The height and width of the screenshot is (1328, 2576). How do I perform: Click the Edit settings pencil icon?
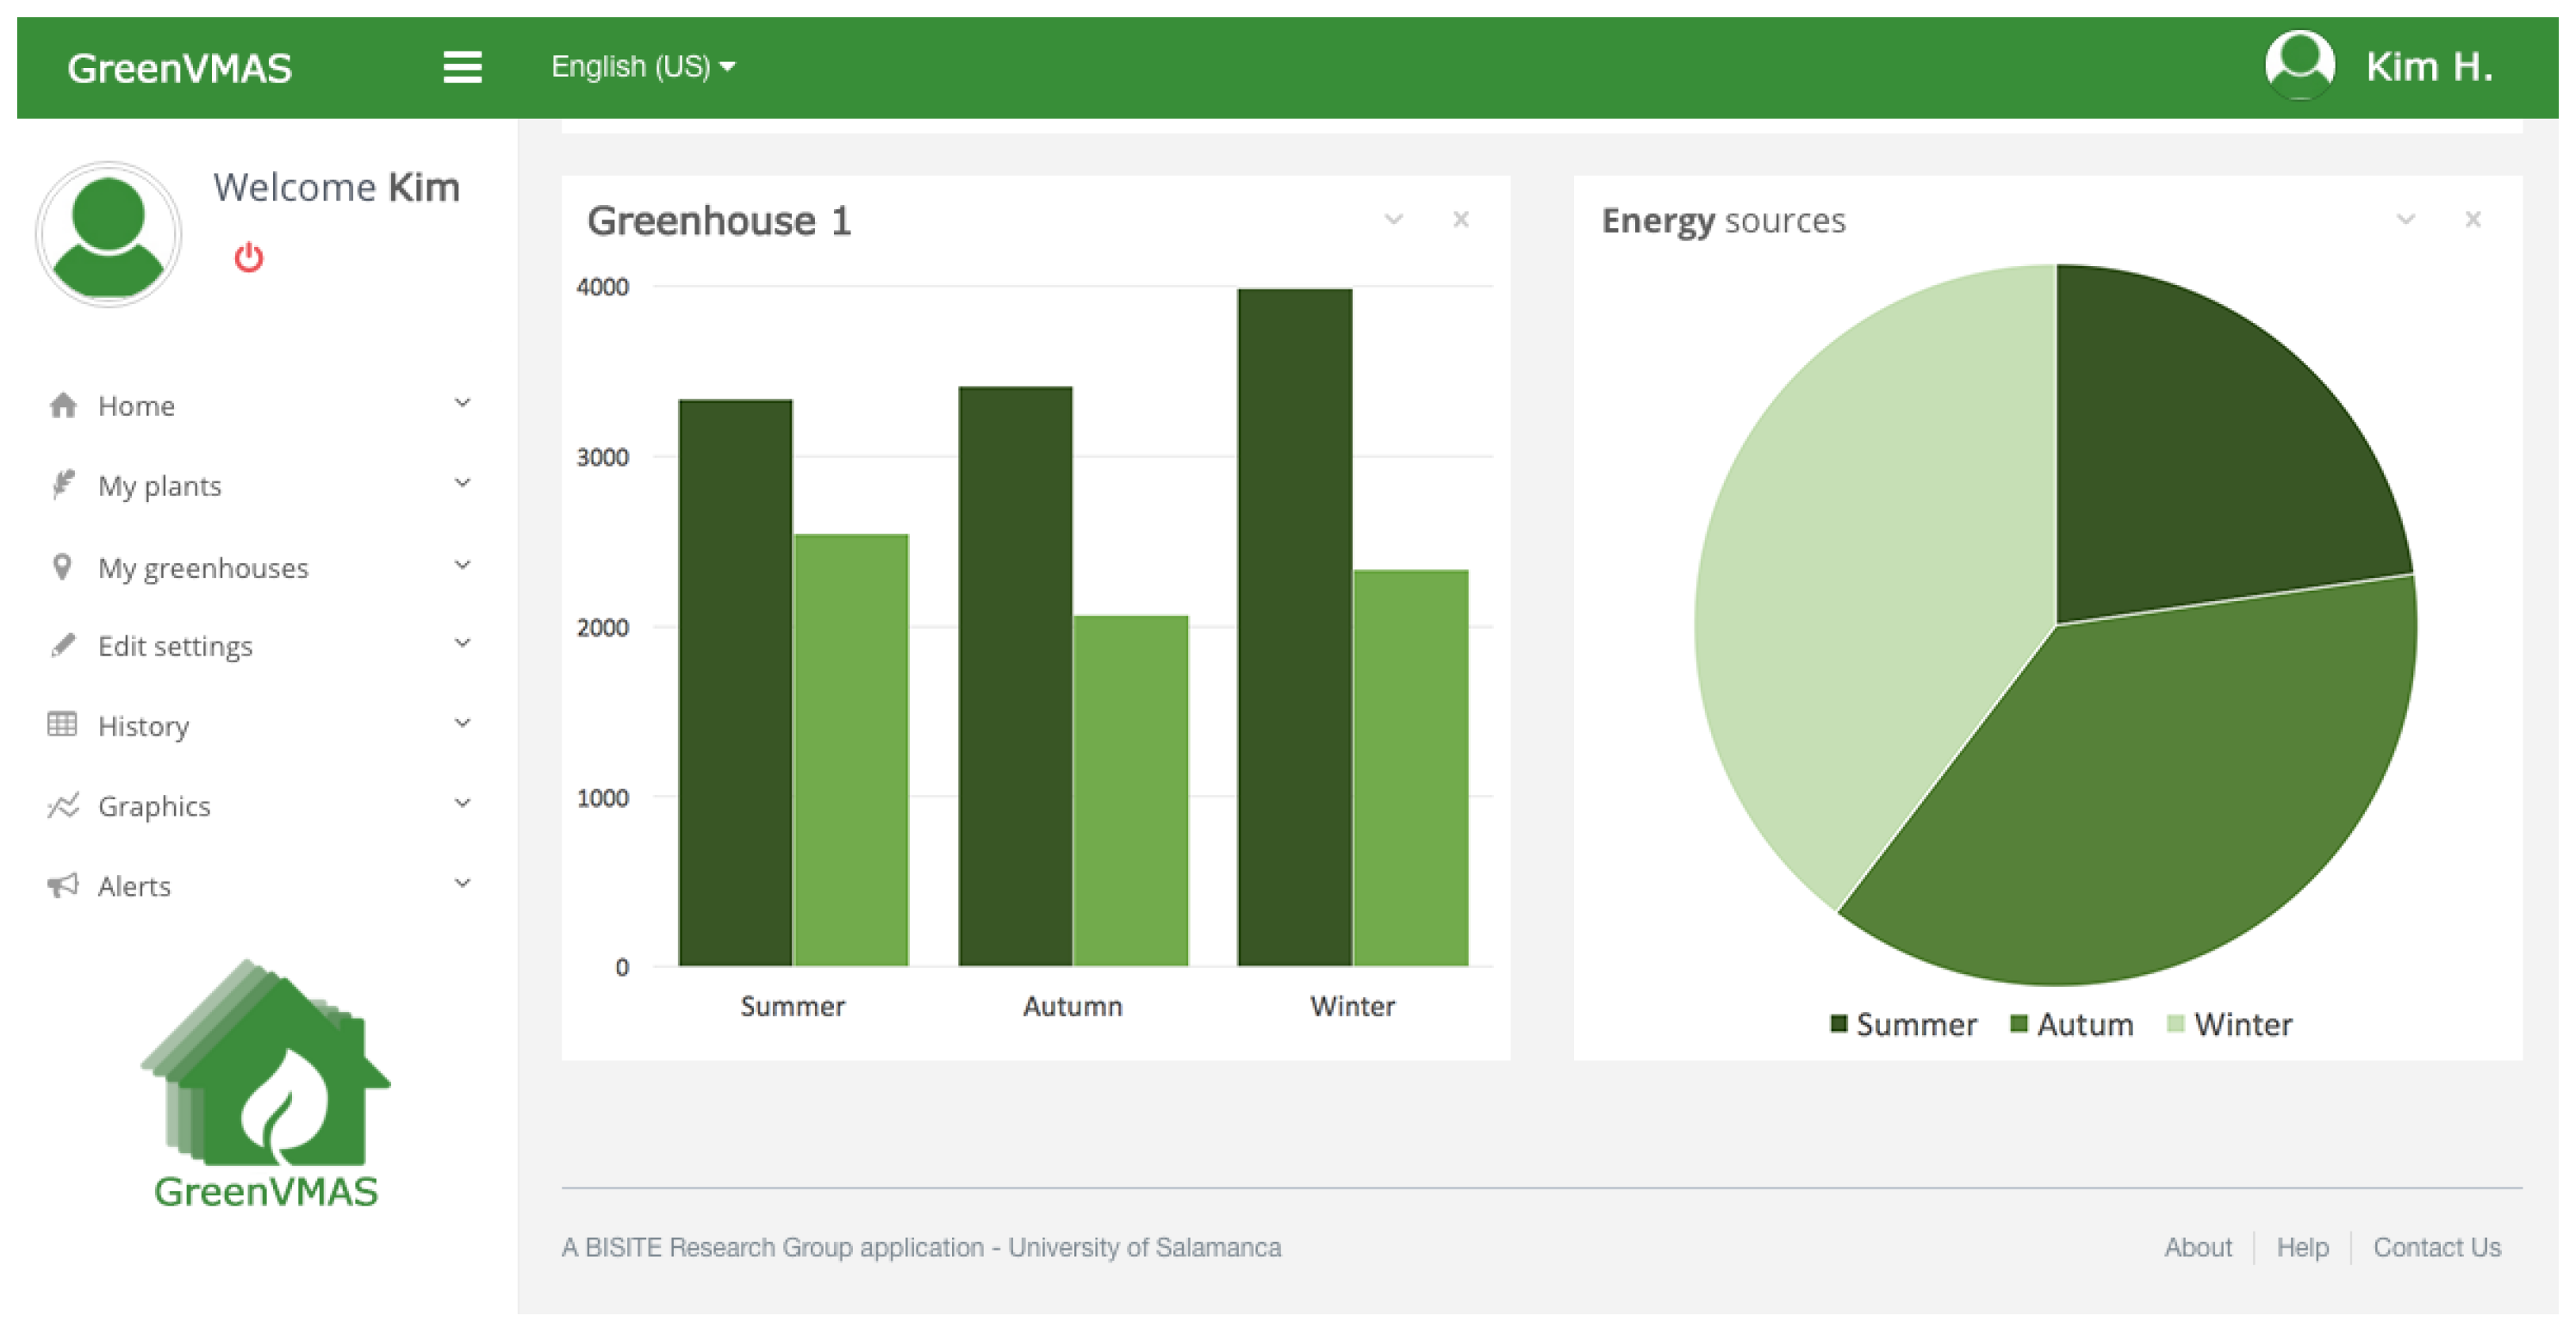63,645
